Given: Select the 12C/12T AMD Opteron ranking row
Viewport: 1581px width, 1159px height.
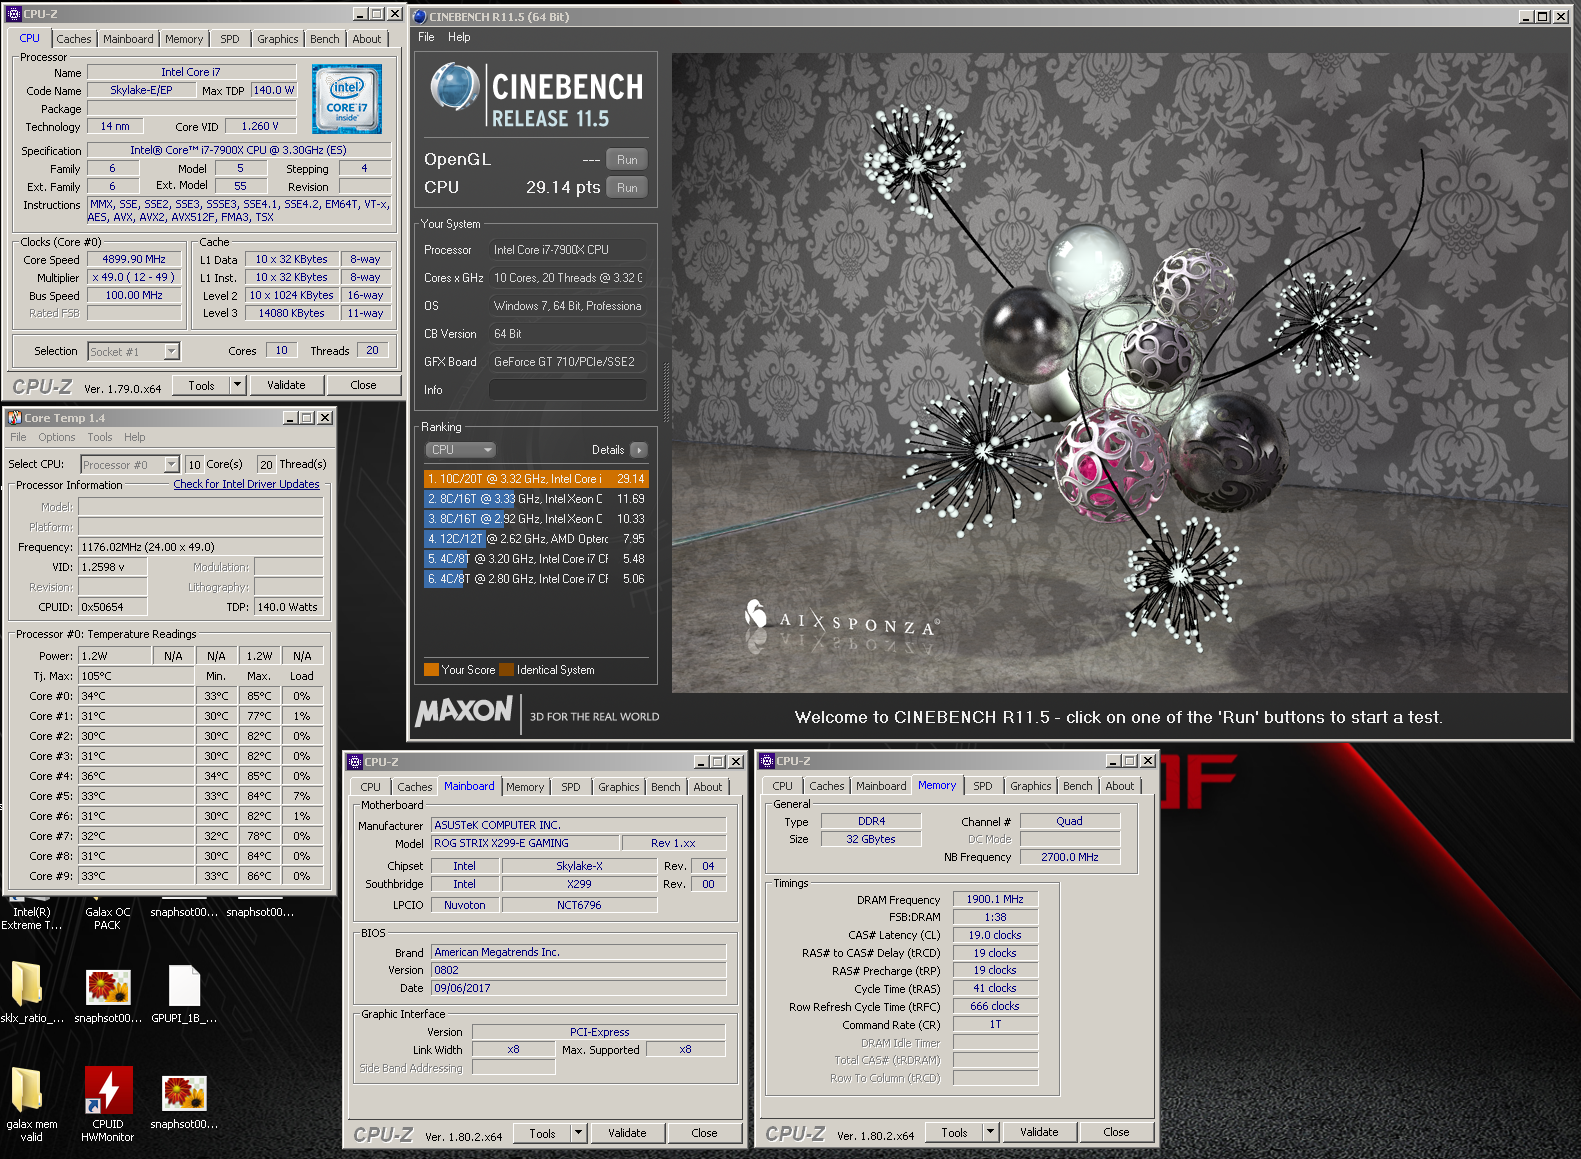Looking at the screenshot, I should click(536, 539).
